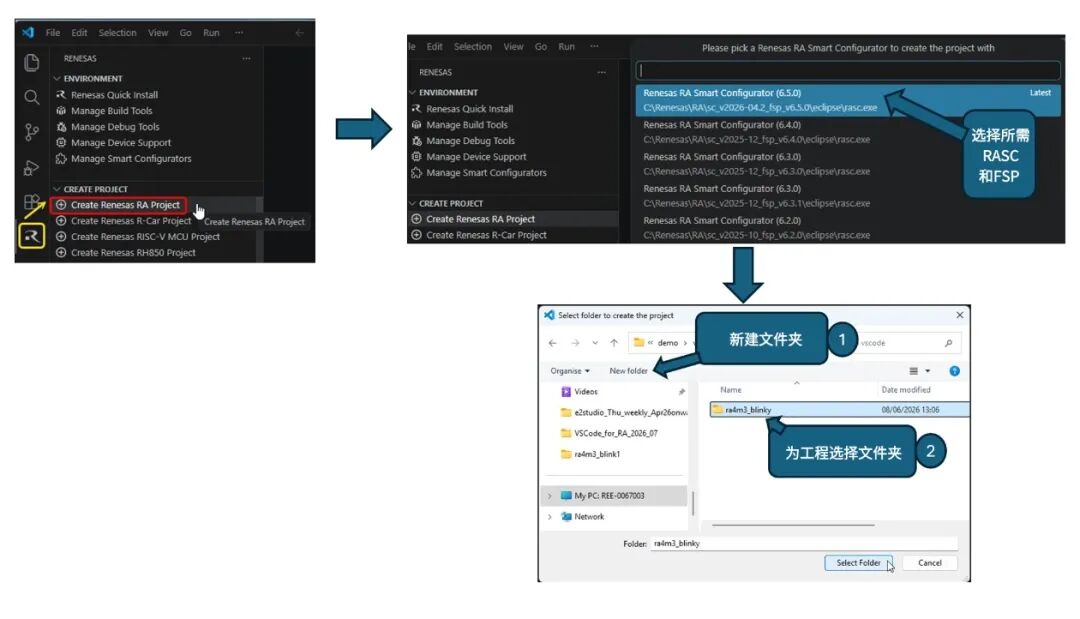Click Create Renesas RA Project in the first window

coord(125,204)
